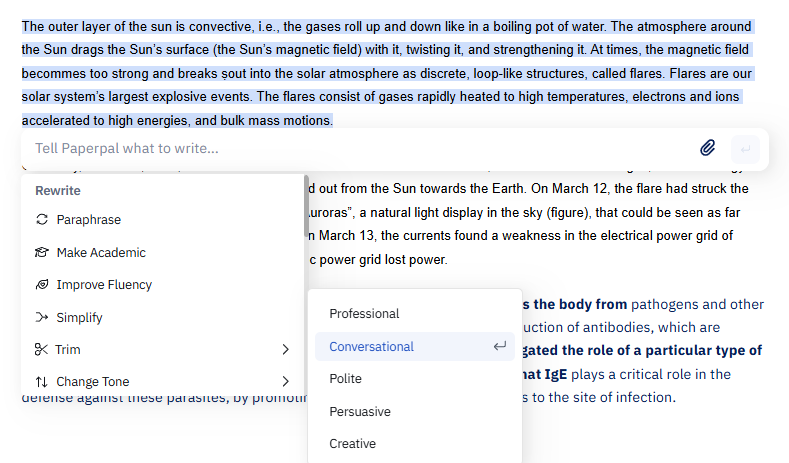This screenshot has height=463, width=789.
Task: Expand the Change Tone submenu chevron
Action: click(285, 381)
